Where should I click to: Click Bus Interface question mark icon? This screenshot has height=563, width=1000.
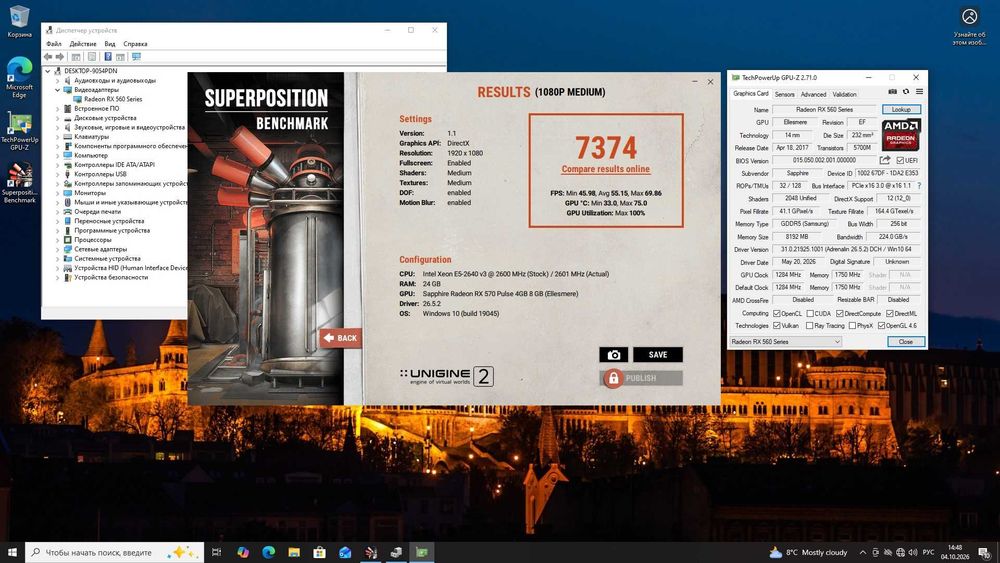point(919,186)
